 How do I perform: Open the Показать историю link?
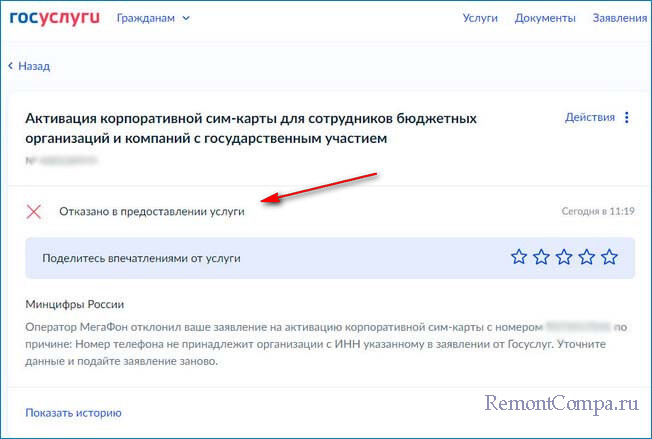(x=74, y=412)
